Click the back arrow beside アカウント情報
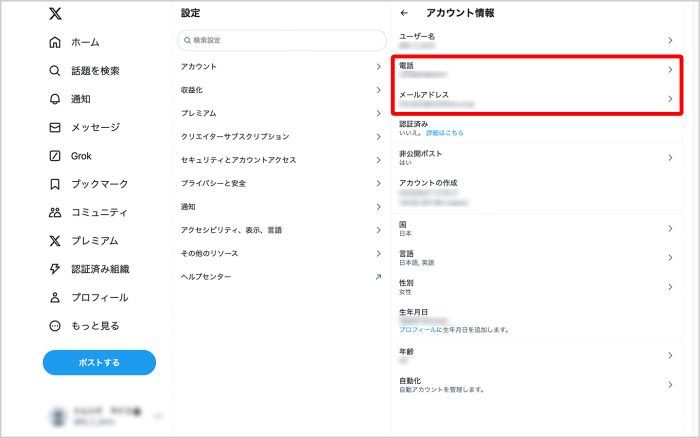This screenshot has width=700, height=438. click(x=404, y=13)
